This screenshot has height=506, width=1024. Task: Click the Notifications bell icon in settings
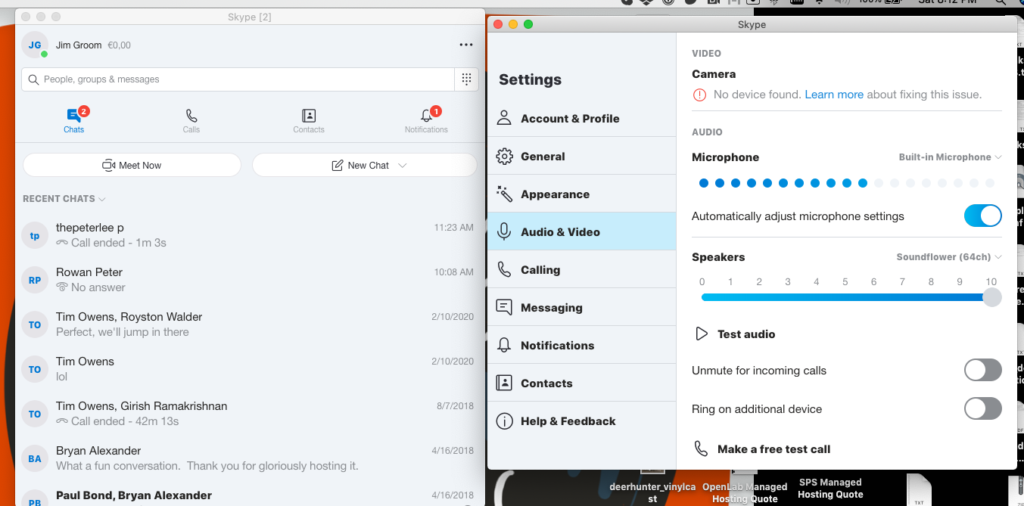click(x=504, y=345)
